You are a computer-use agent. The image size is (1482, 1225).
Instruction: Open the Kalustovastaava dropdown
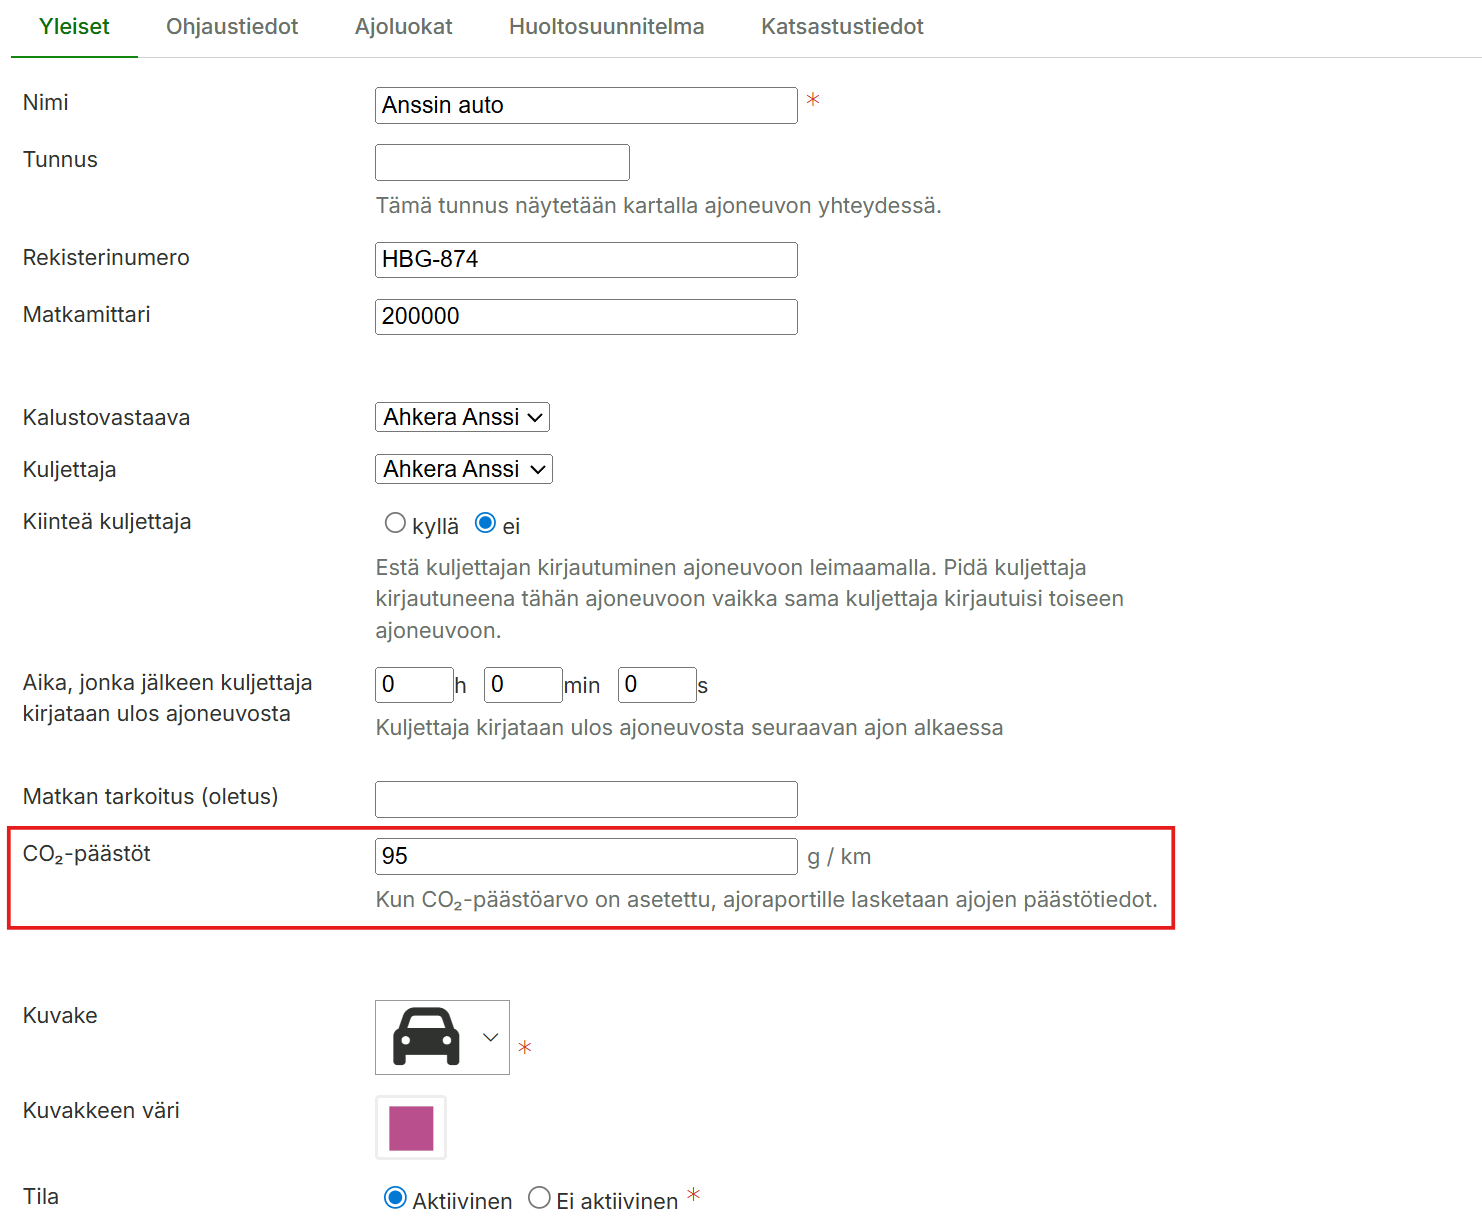462,417
